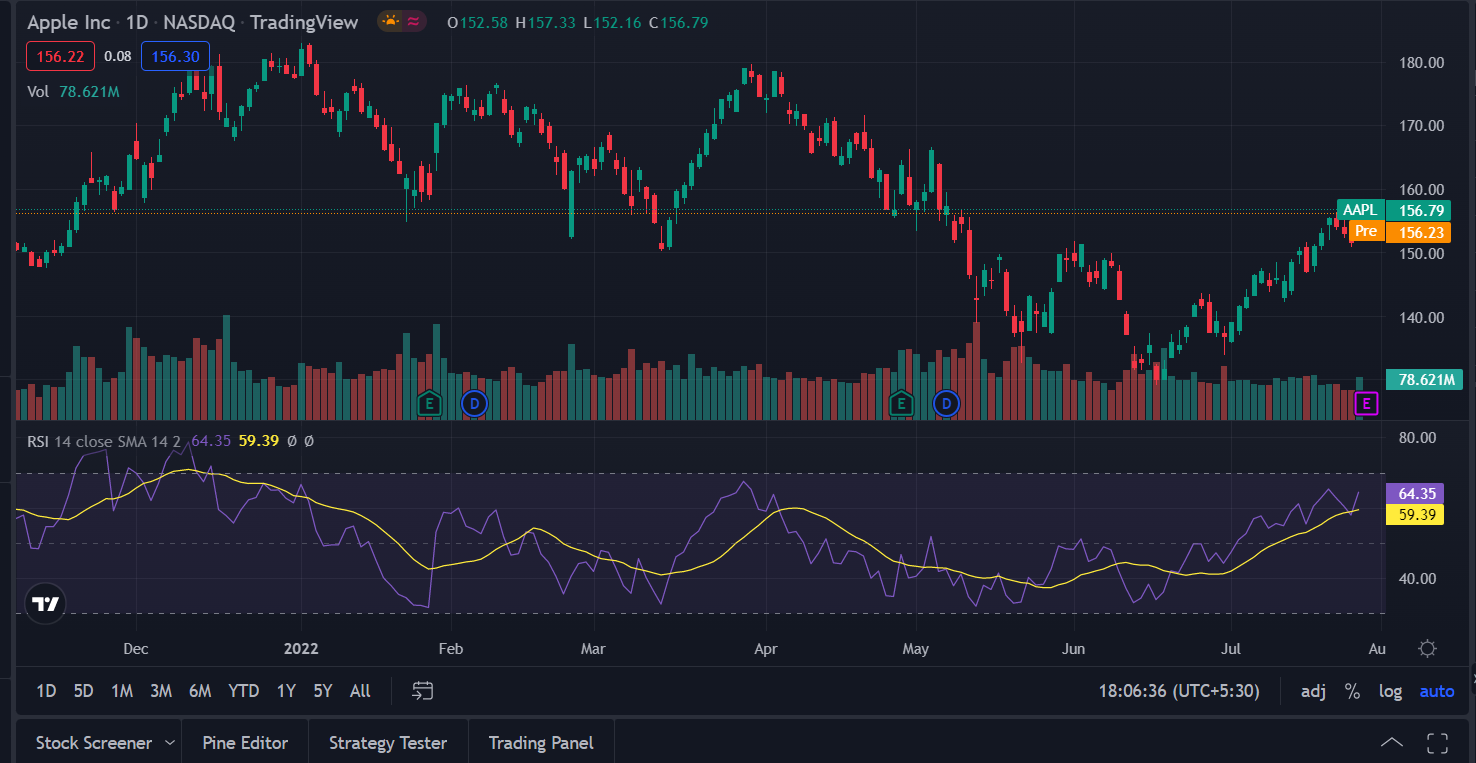Expand bottom panel with the up chevron
1476x763 pixels.
tap(1392, 742)
